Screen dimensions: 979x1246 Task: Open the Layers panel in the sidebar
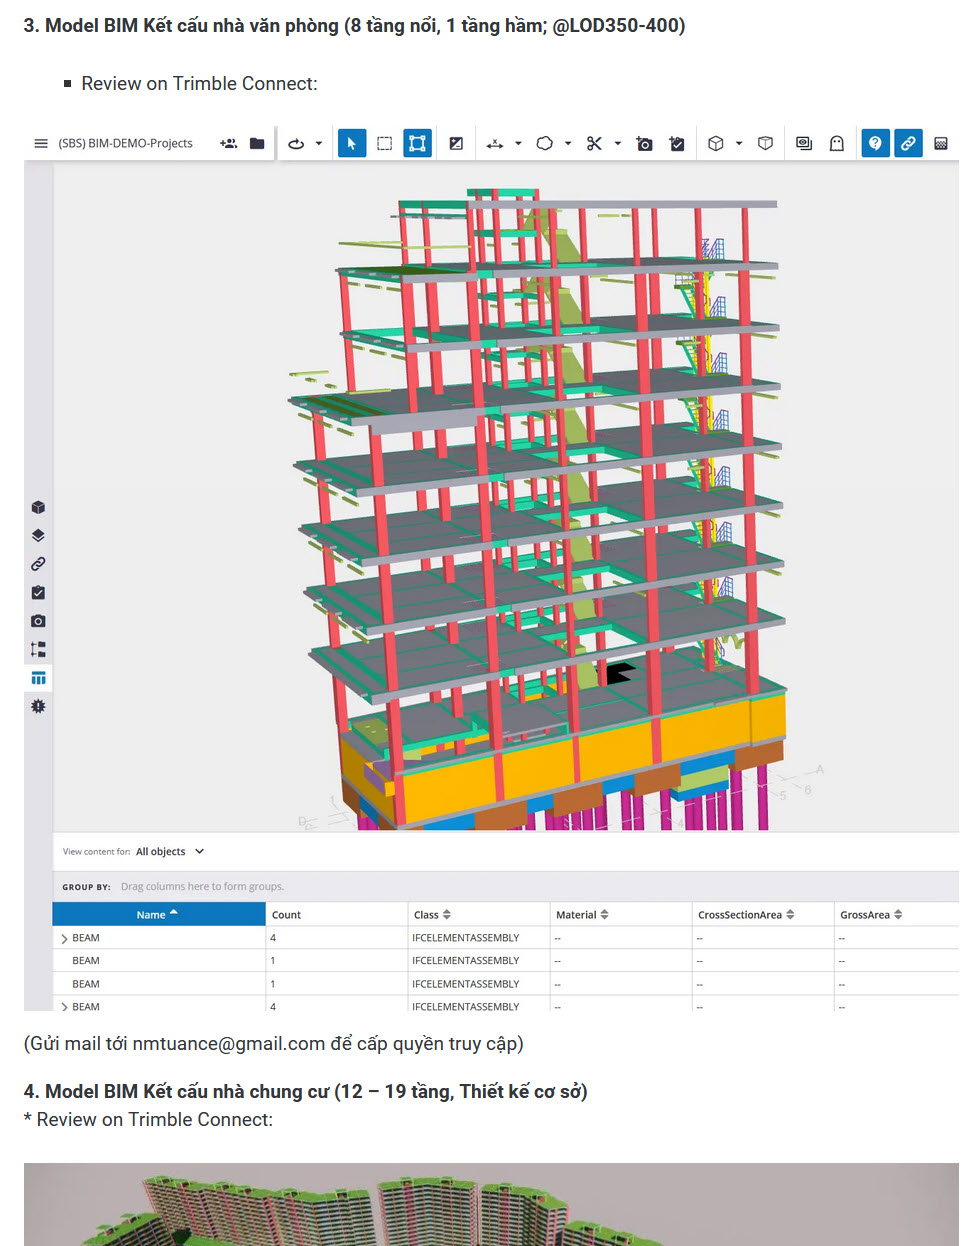[38, 535]
